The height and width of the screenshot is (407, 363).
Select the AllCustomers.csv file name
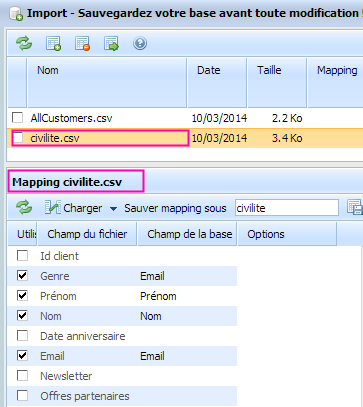pos(71,118)
